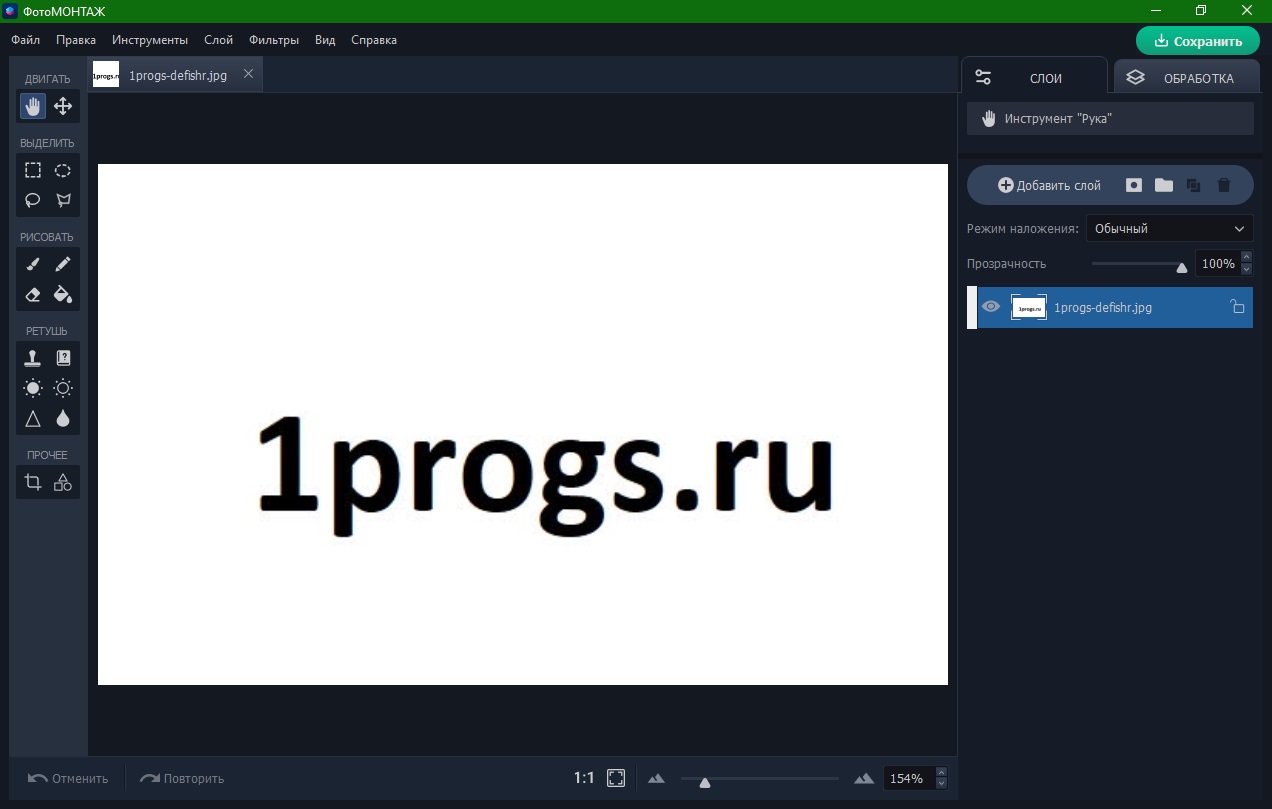Click the 1progs-defishr.jpg layer thumbnail
The image size is (1272, 809).
(1029, 307)
